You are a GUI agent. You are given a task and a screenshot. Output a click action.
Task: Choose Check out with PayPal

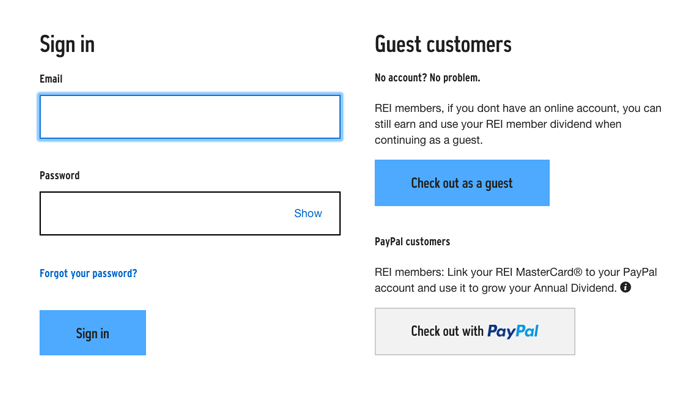tap(475, 331)
